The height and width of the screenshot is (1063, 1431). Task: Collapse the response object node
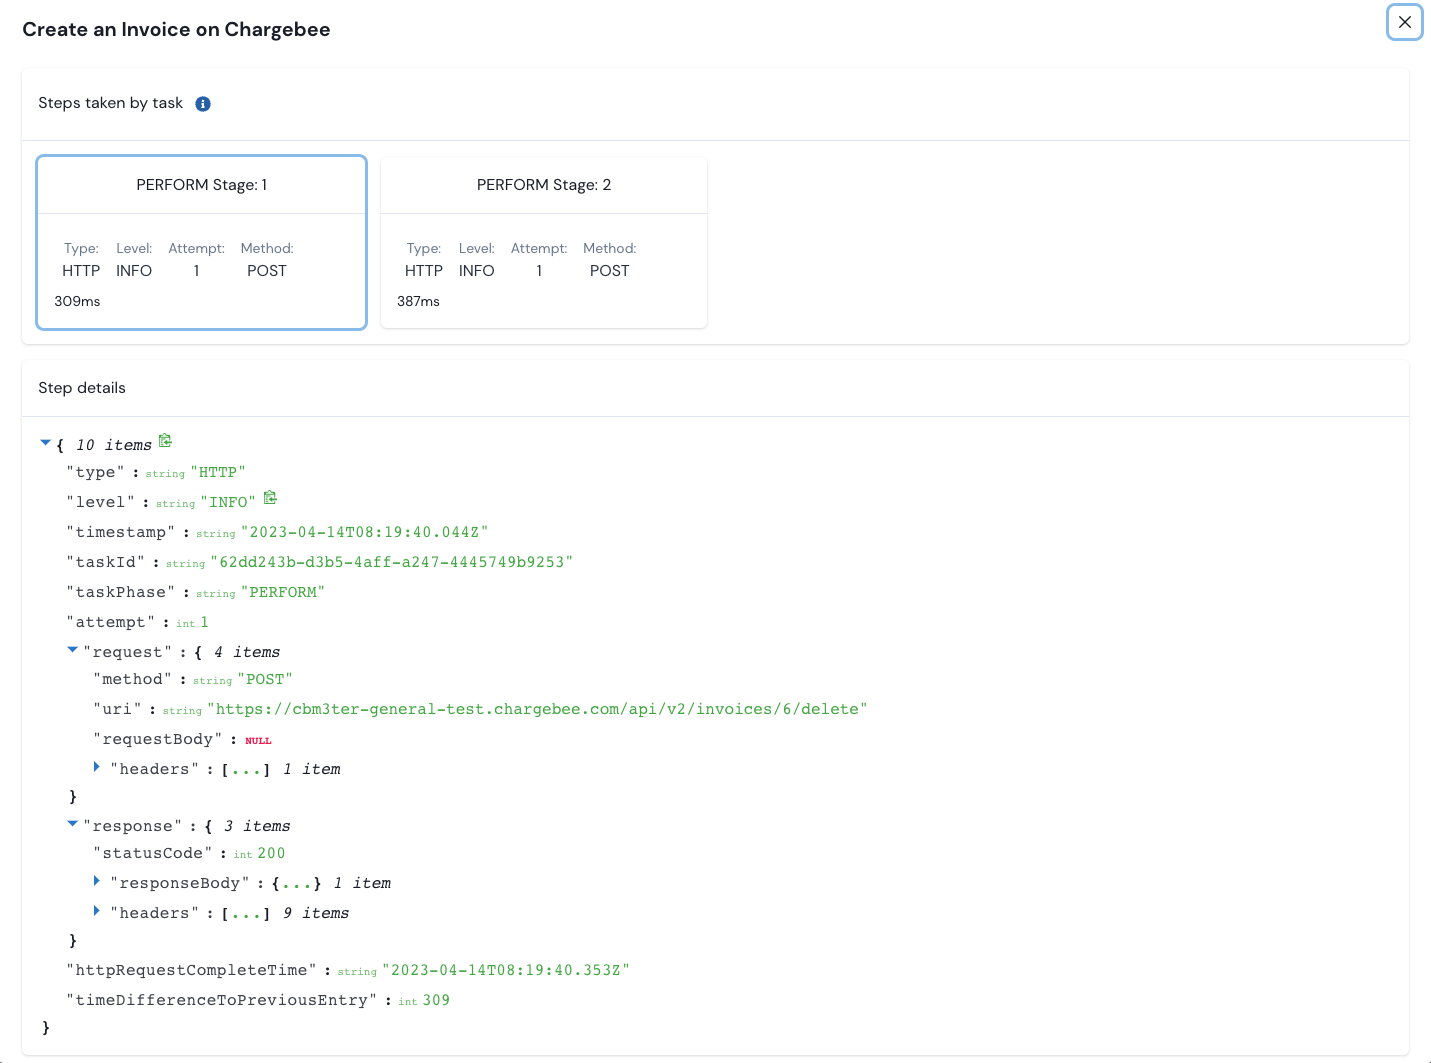tap(72, 824)
